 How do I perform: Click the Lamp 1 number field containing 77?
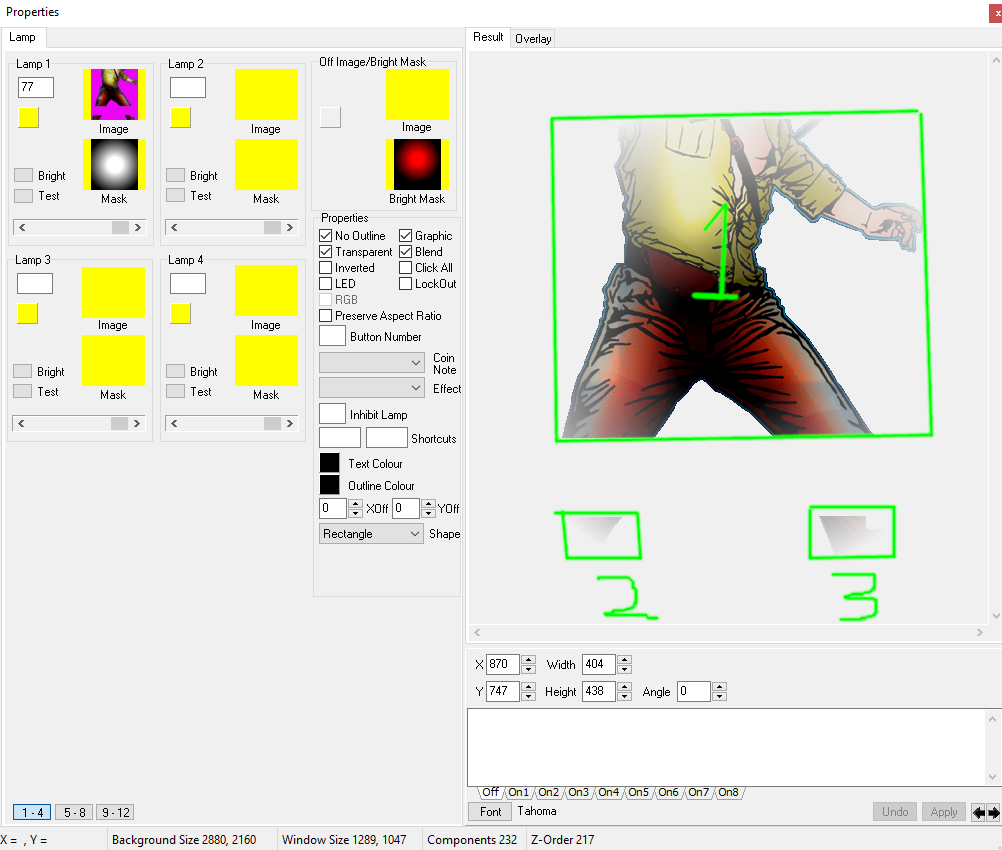click(x=36, y=88)
